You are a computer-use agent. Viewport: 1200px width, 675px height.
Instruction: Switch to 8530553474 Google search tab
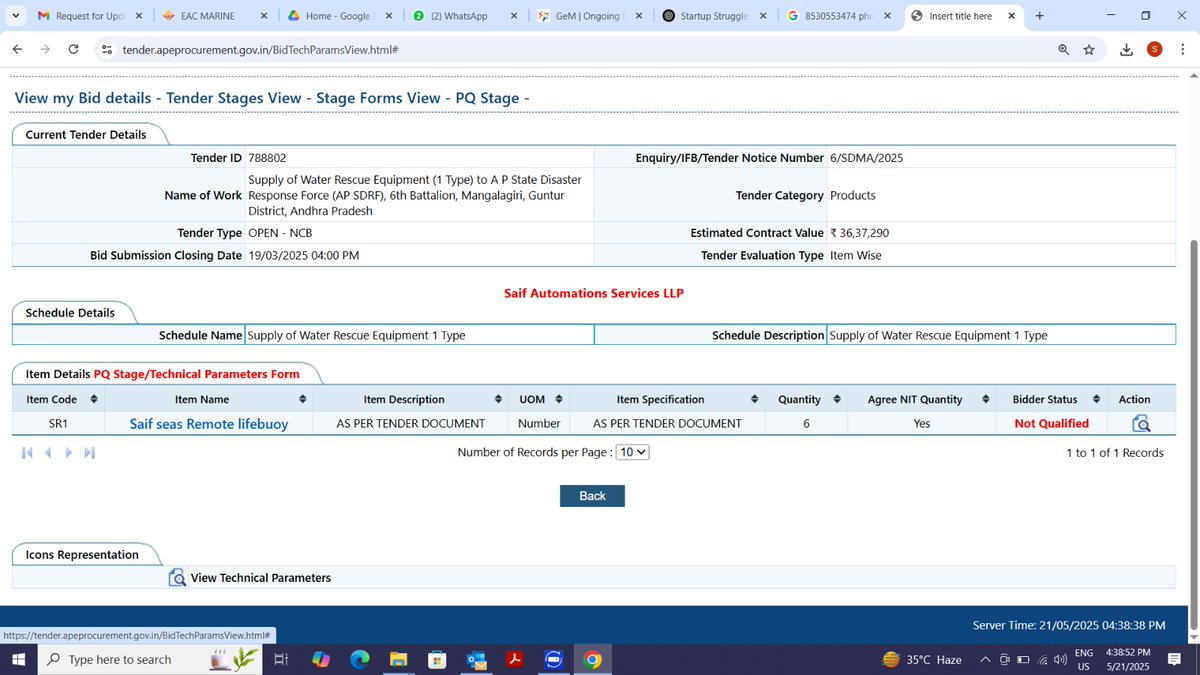click(x=838, y=16)
